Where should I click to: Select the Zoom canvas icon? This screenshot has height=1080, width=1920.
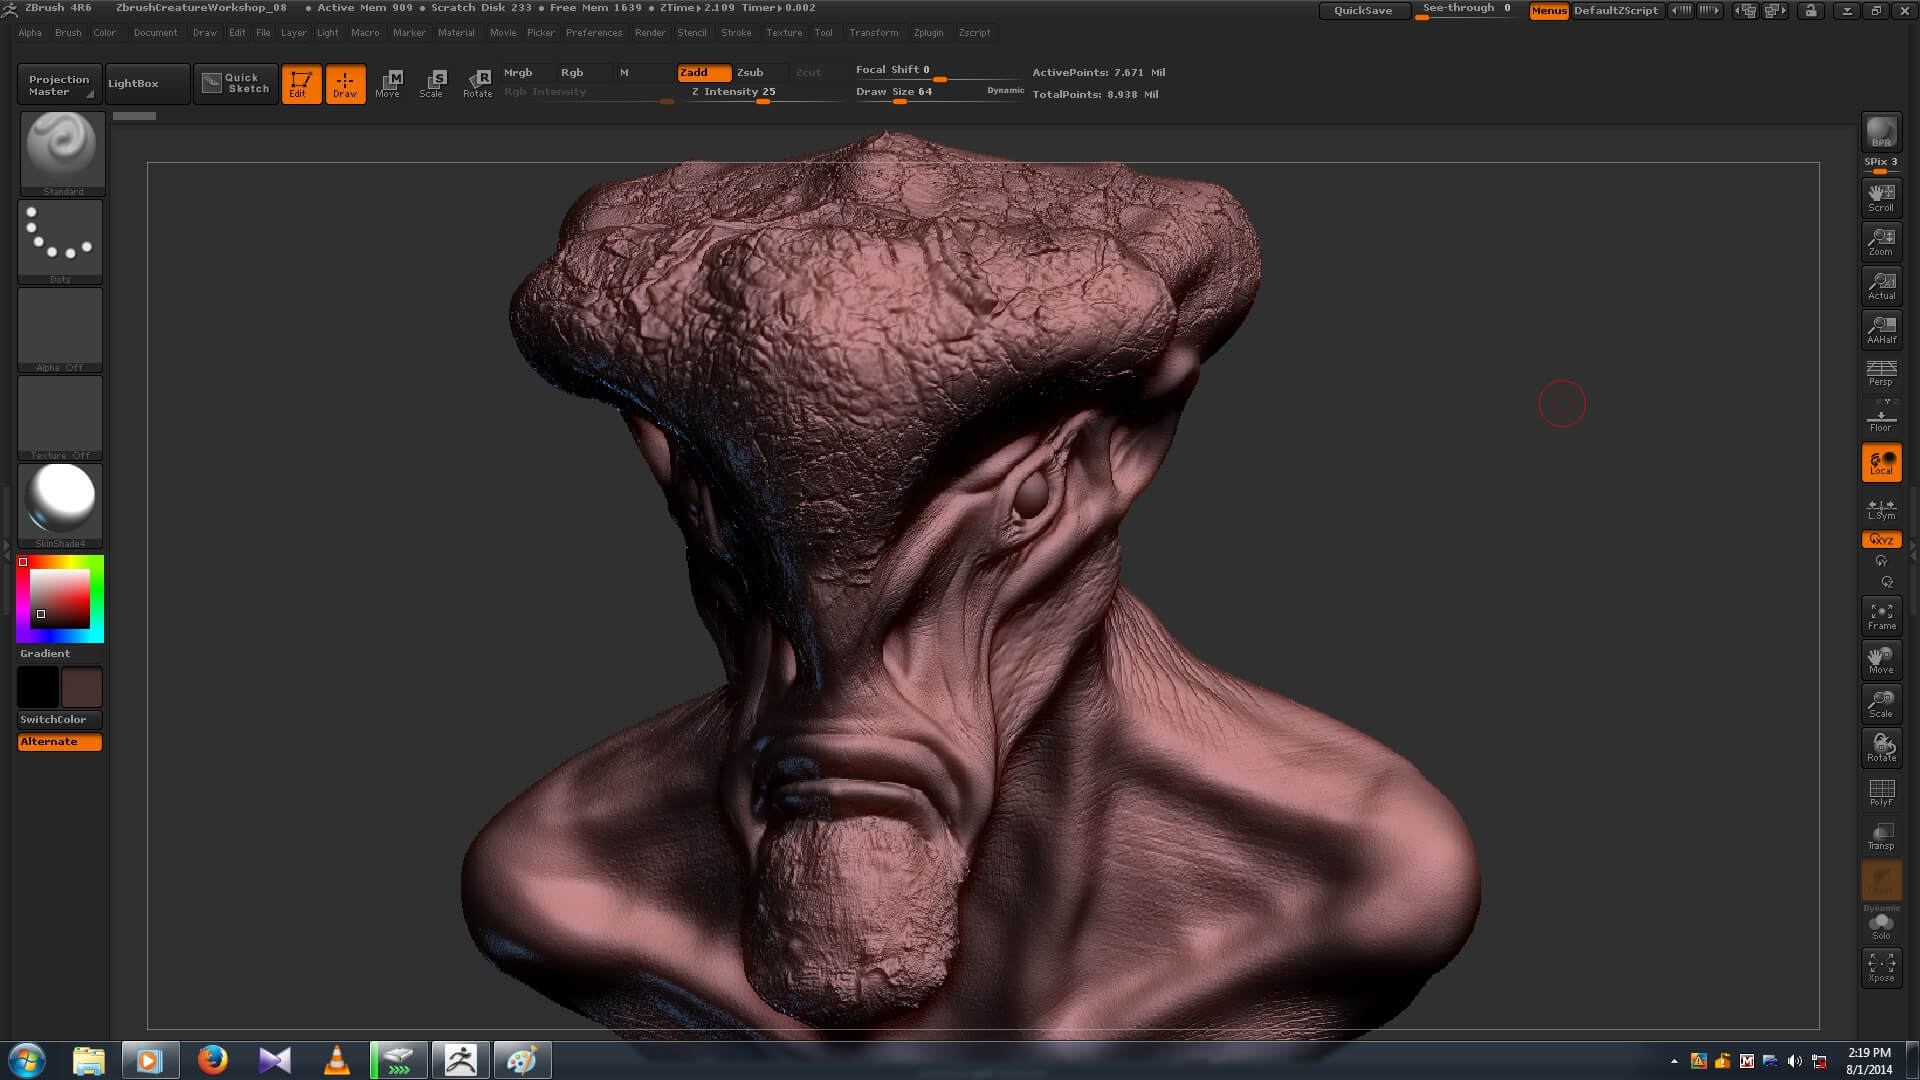click(1881, 241)
